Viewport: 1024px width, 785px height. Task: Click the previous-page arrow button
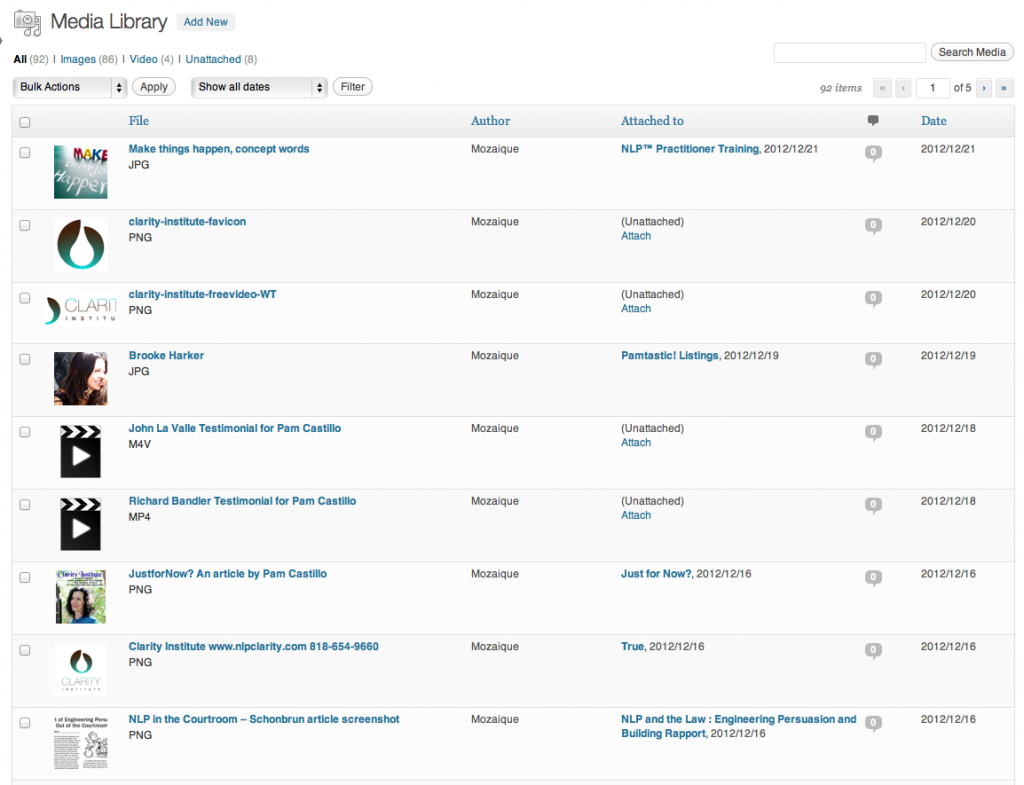[903, 88]
